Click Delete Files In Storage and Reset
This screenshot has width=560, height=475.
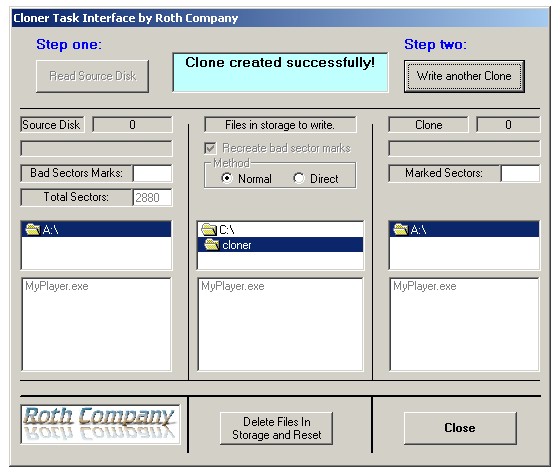pyautogui.click(x=276, y=428)
